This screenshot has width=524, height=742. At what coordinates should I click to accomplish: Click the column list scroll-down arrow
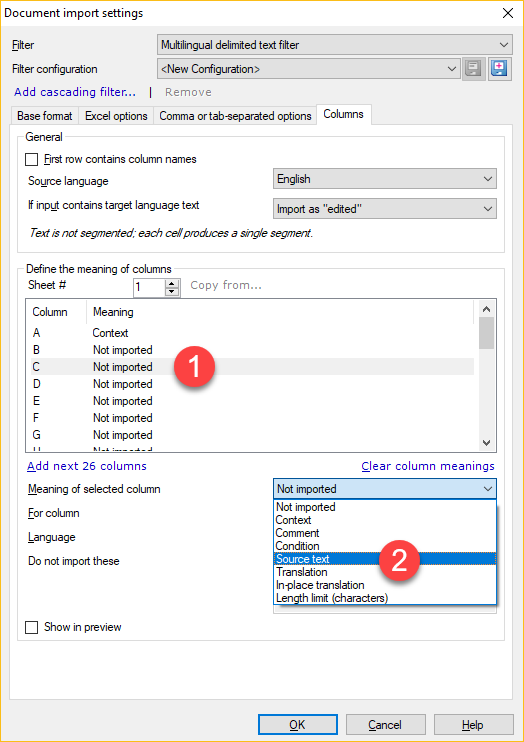[x=487, y=443]
